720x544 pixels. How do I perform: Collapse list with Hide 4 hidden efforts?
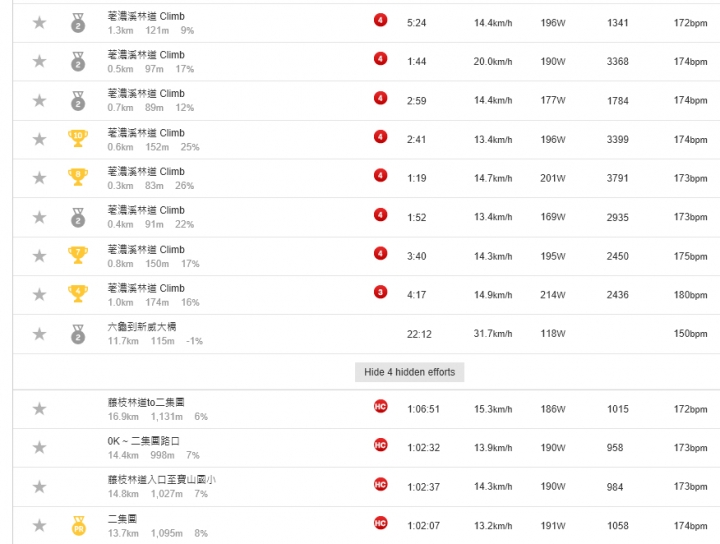[410, 372]
